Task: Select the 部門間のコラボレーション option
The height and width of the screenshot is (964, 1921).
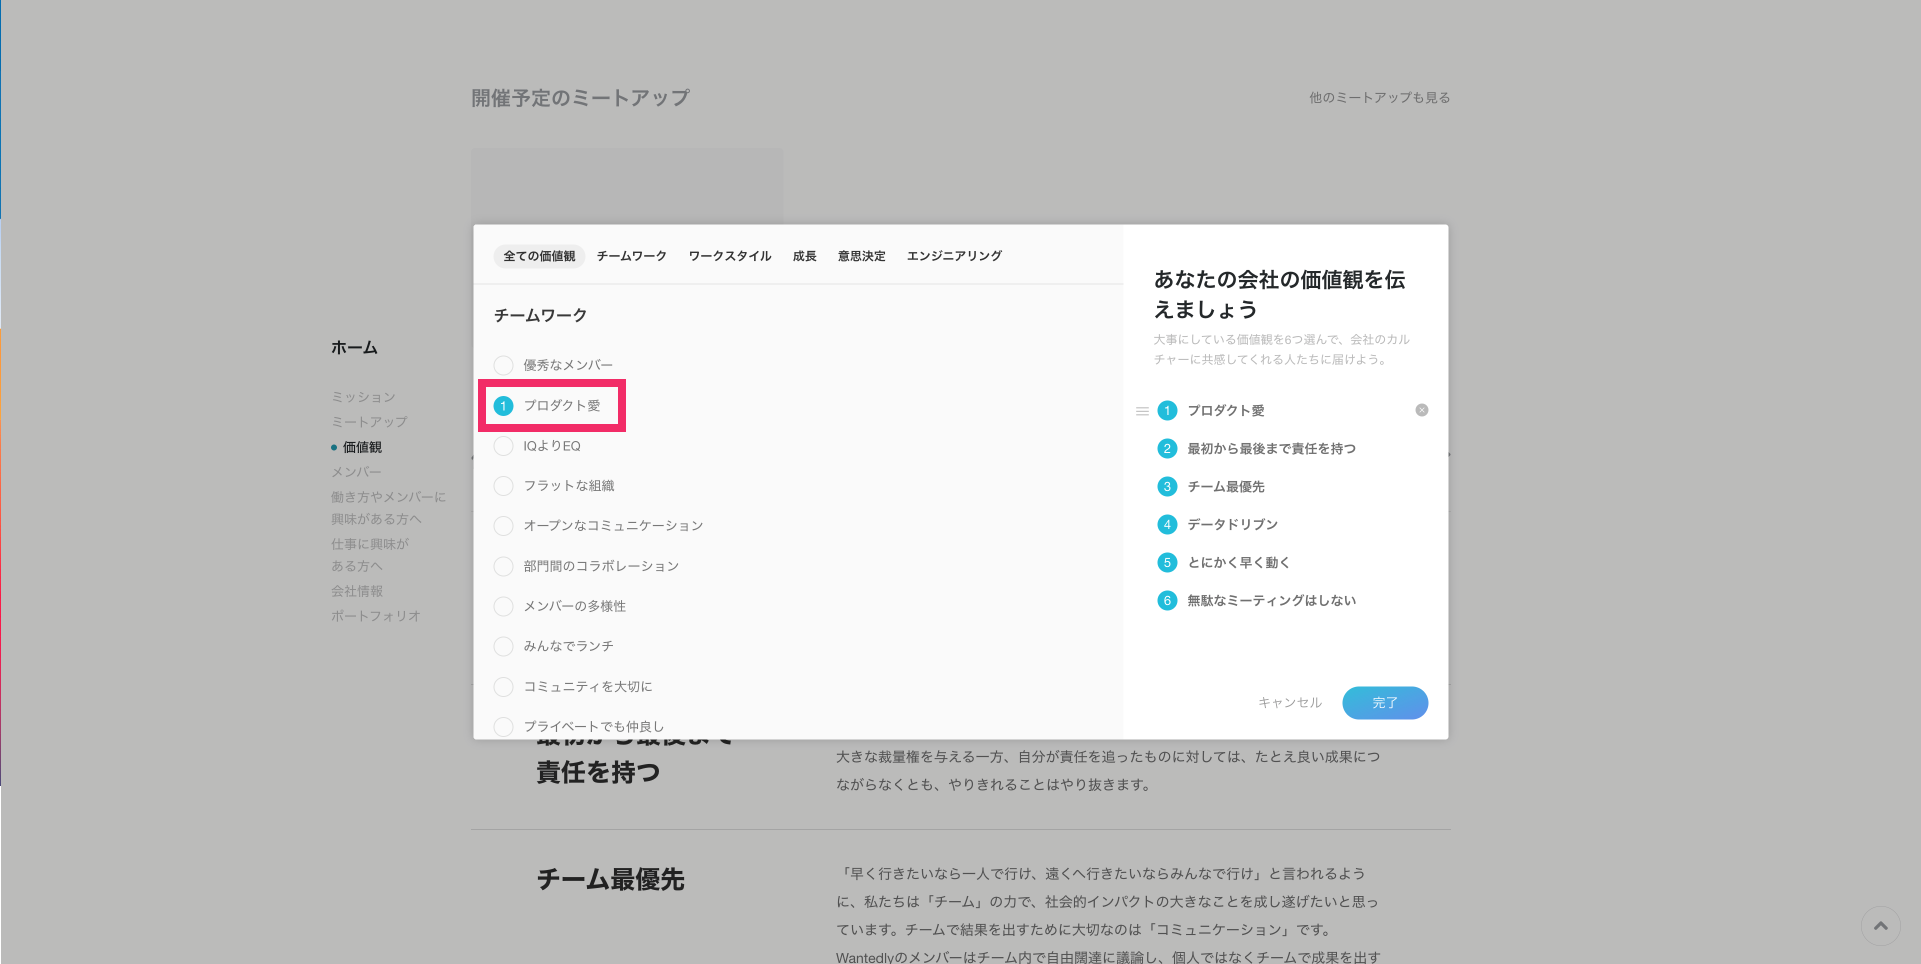Action: [x=586, y=566]
